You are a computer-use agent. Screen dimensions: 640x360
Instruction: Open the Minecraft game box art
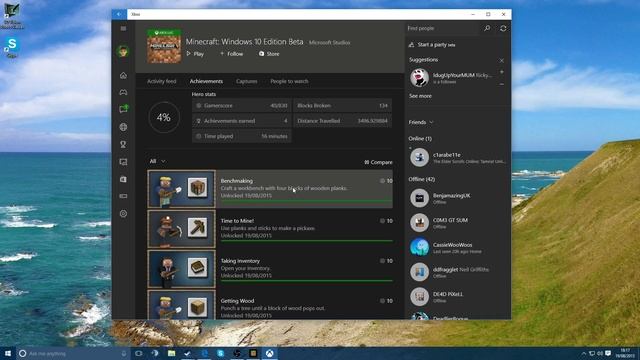click(x=164, y=46)
